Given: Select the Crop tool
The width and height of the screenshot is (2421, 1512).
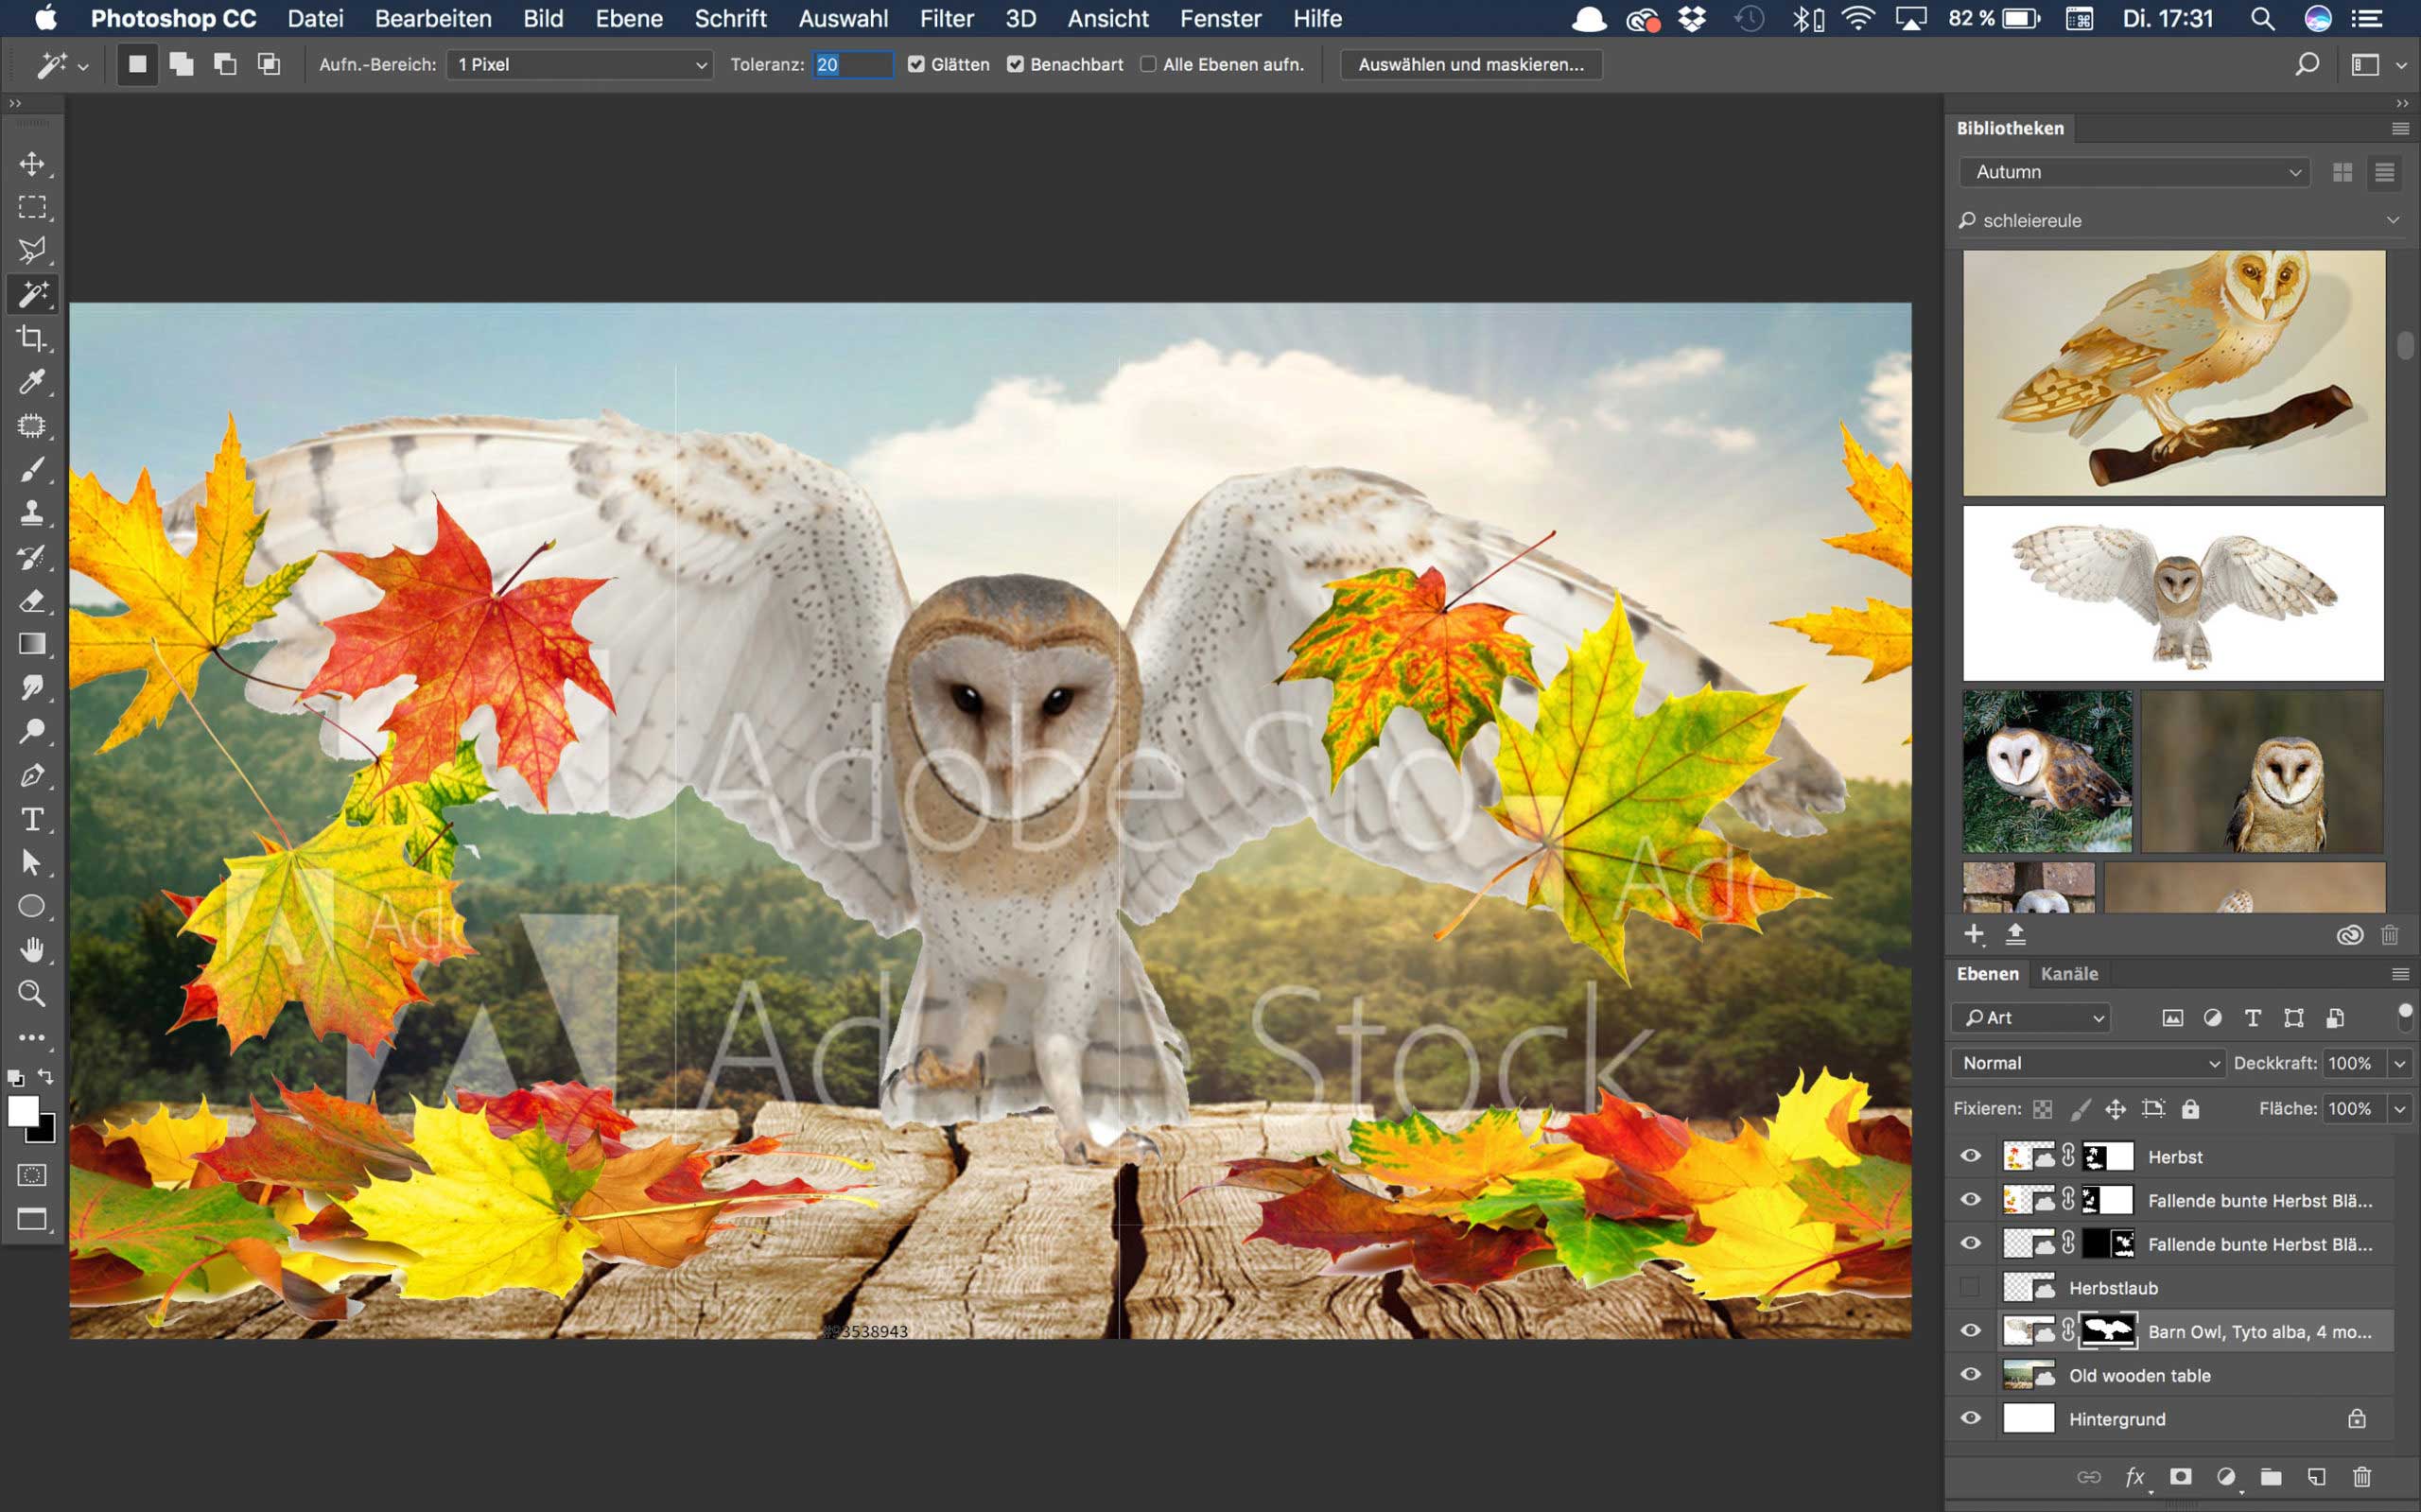Looking at the screenshot, I should point(32,338).
